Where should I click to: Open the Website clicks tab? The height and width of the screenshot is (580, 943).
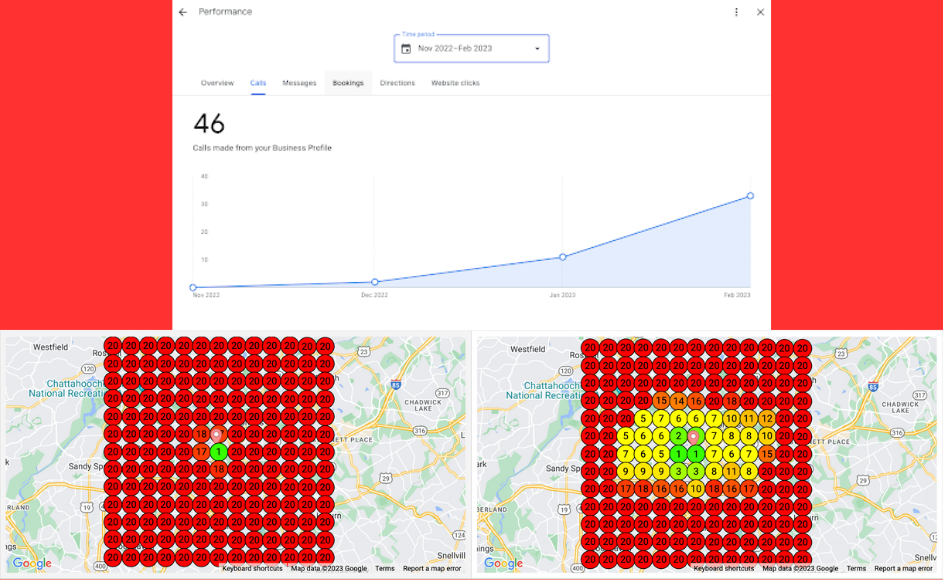point(455,83)
